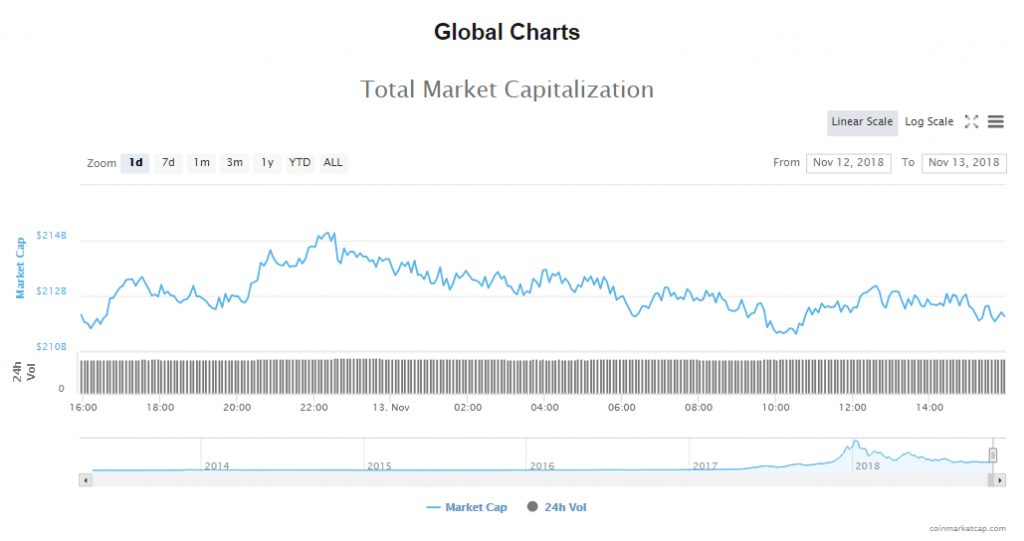The image size is (1024, 541).
Task: Click the fullscreen expand icon
Action: coord(971,122)
